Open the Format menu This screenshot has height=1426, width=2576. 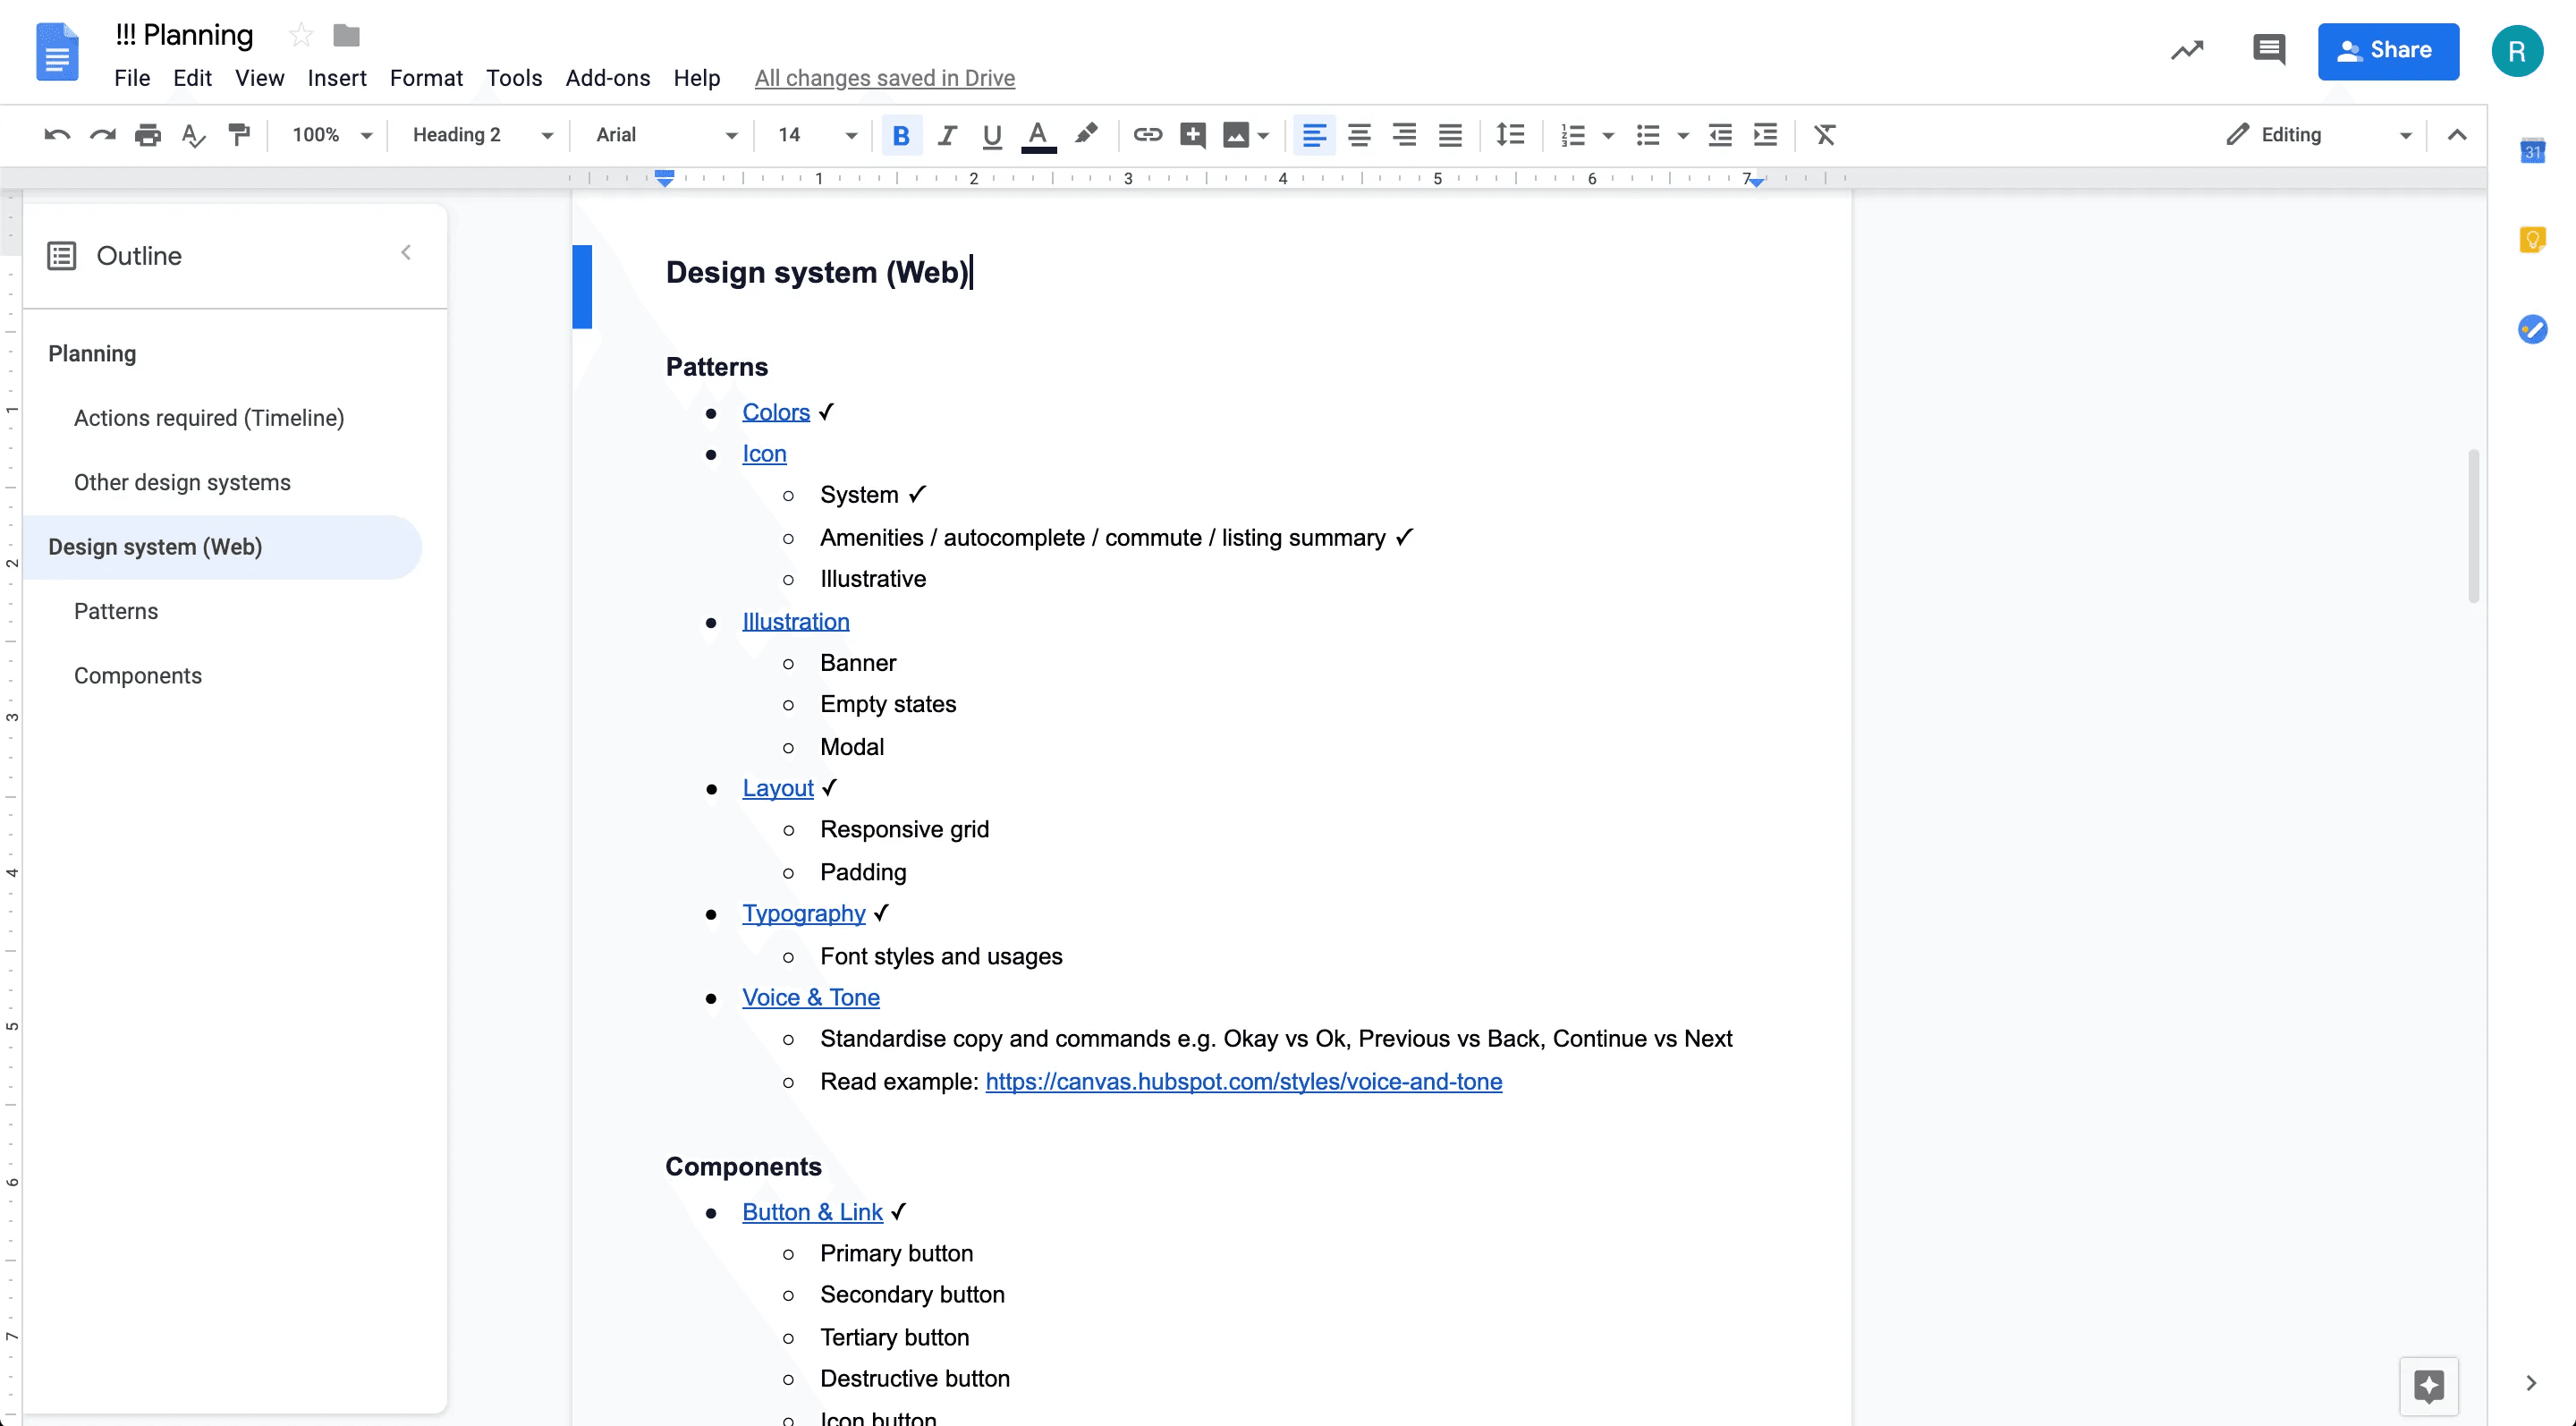[x=425, y=78]
